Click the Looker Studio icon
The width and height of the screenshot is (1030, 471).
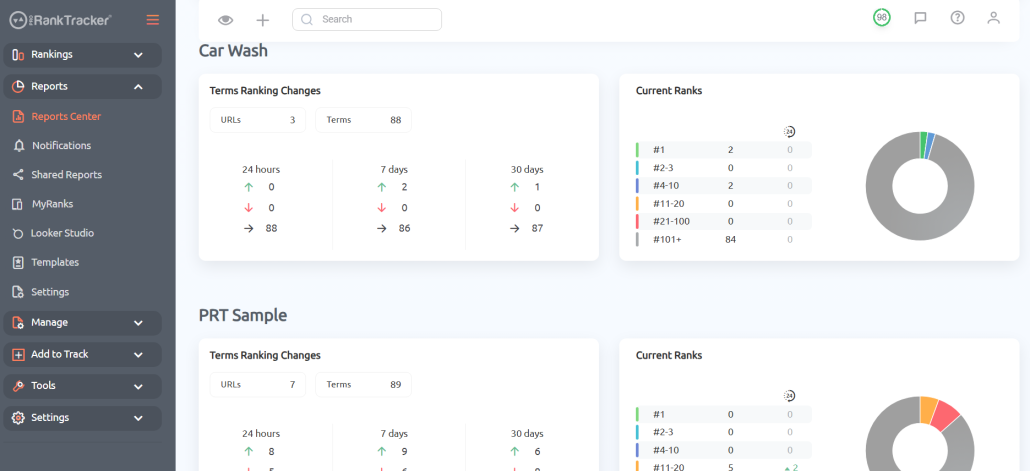pyautogui.click(x=18, y=233)
